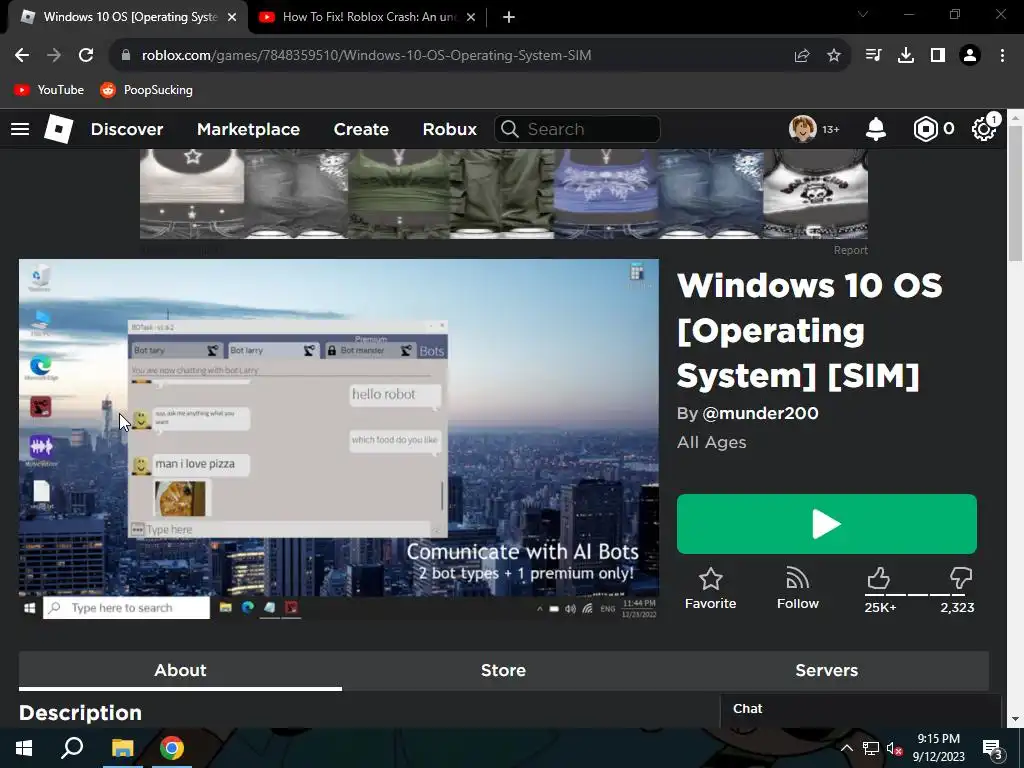This screenshot has height=768, width=1024.
Task: Open Windows taskbar search
Action: 72,748
